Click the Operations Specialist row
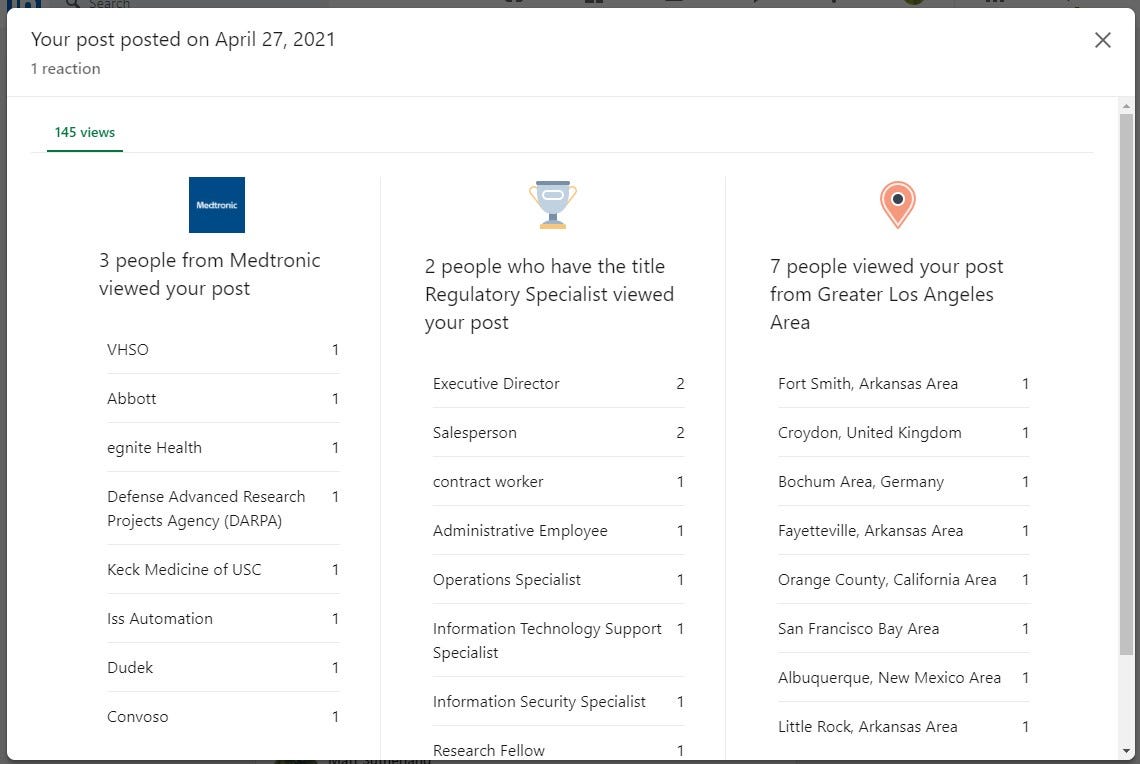Viewport: 1140px width, 764px height. tap(558, 579)
